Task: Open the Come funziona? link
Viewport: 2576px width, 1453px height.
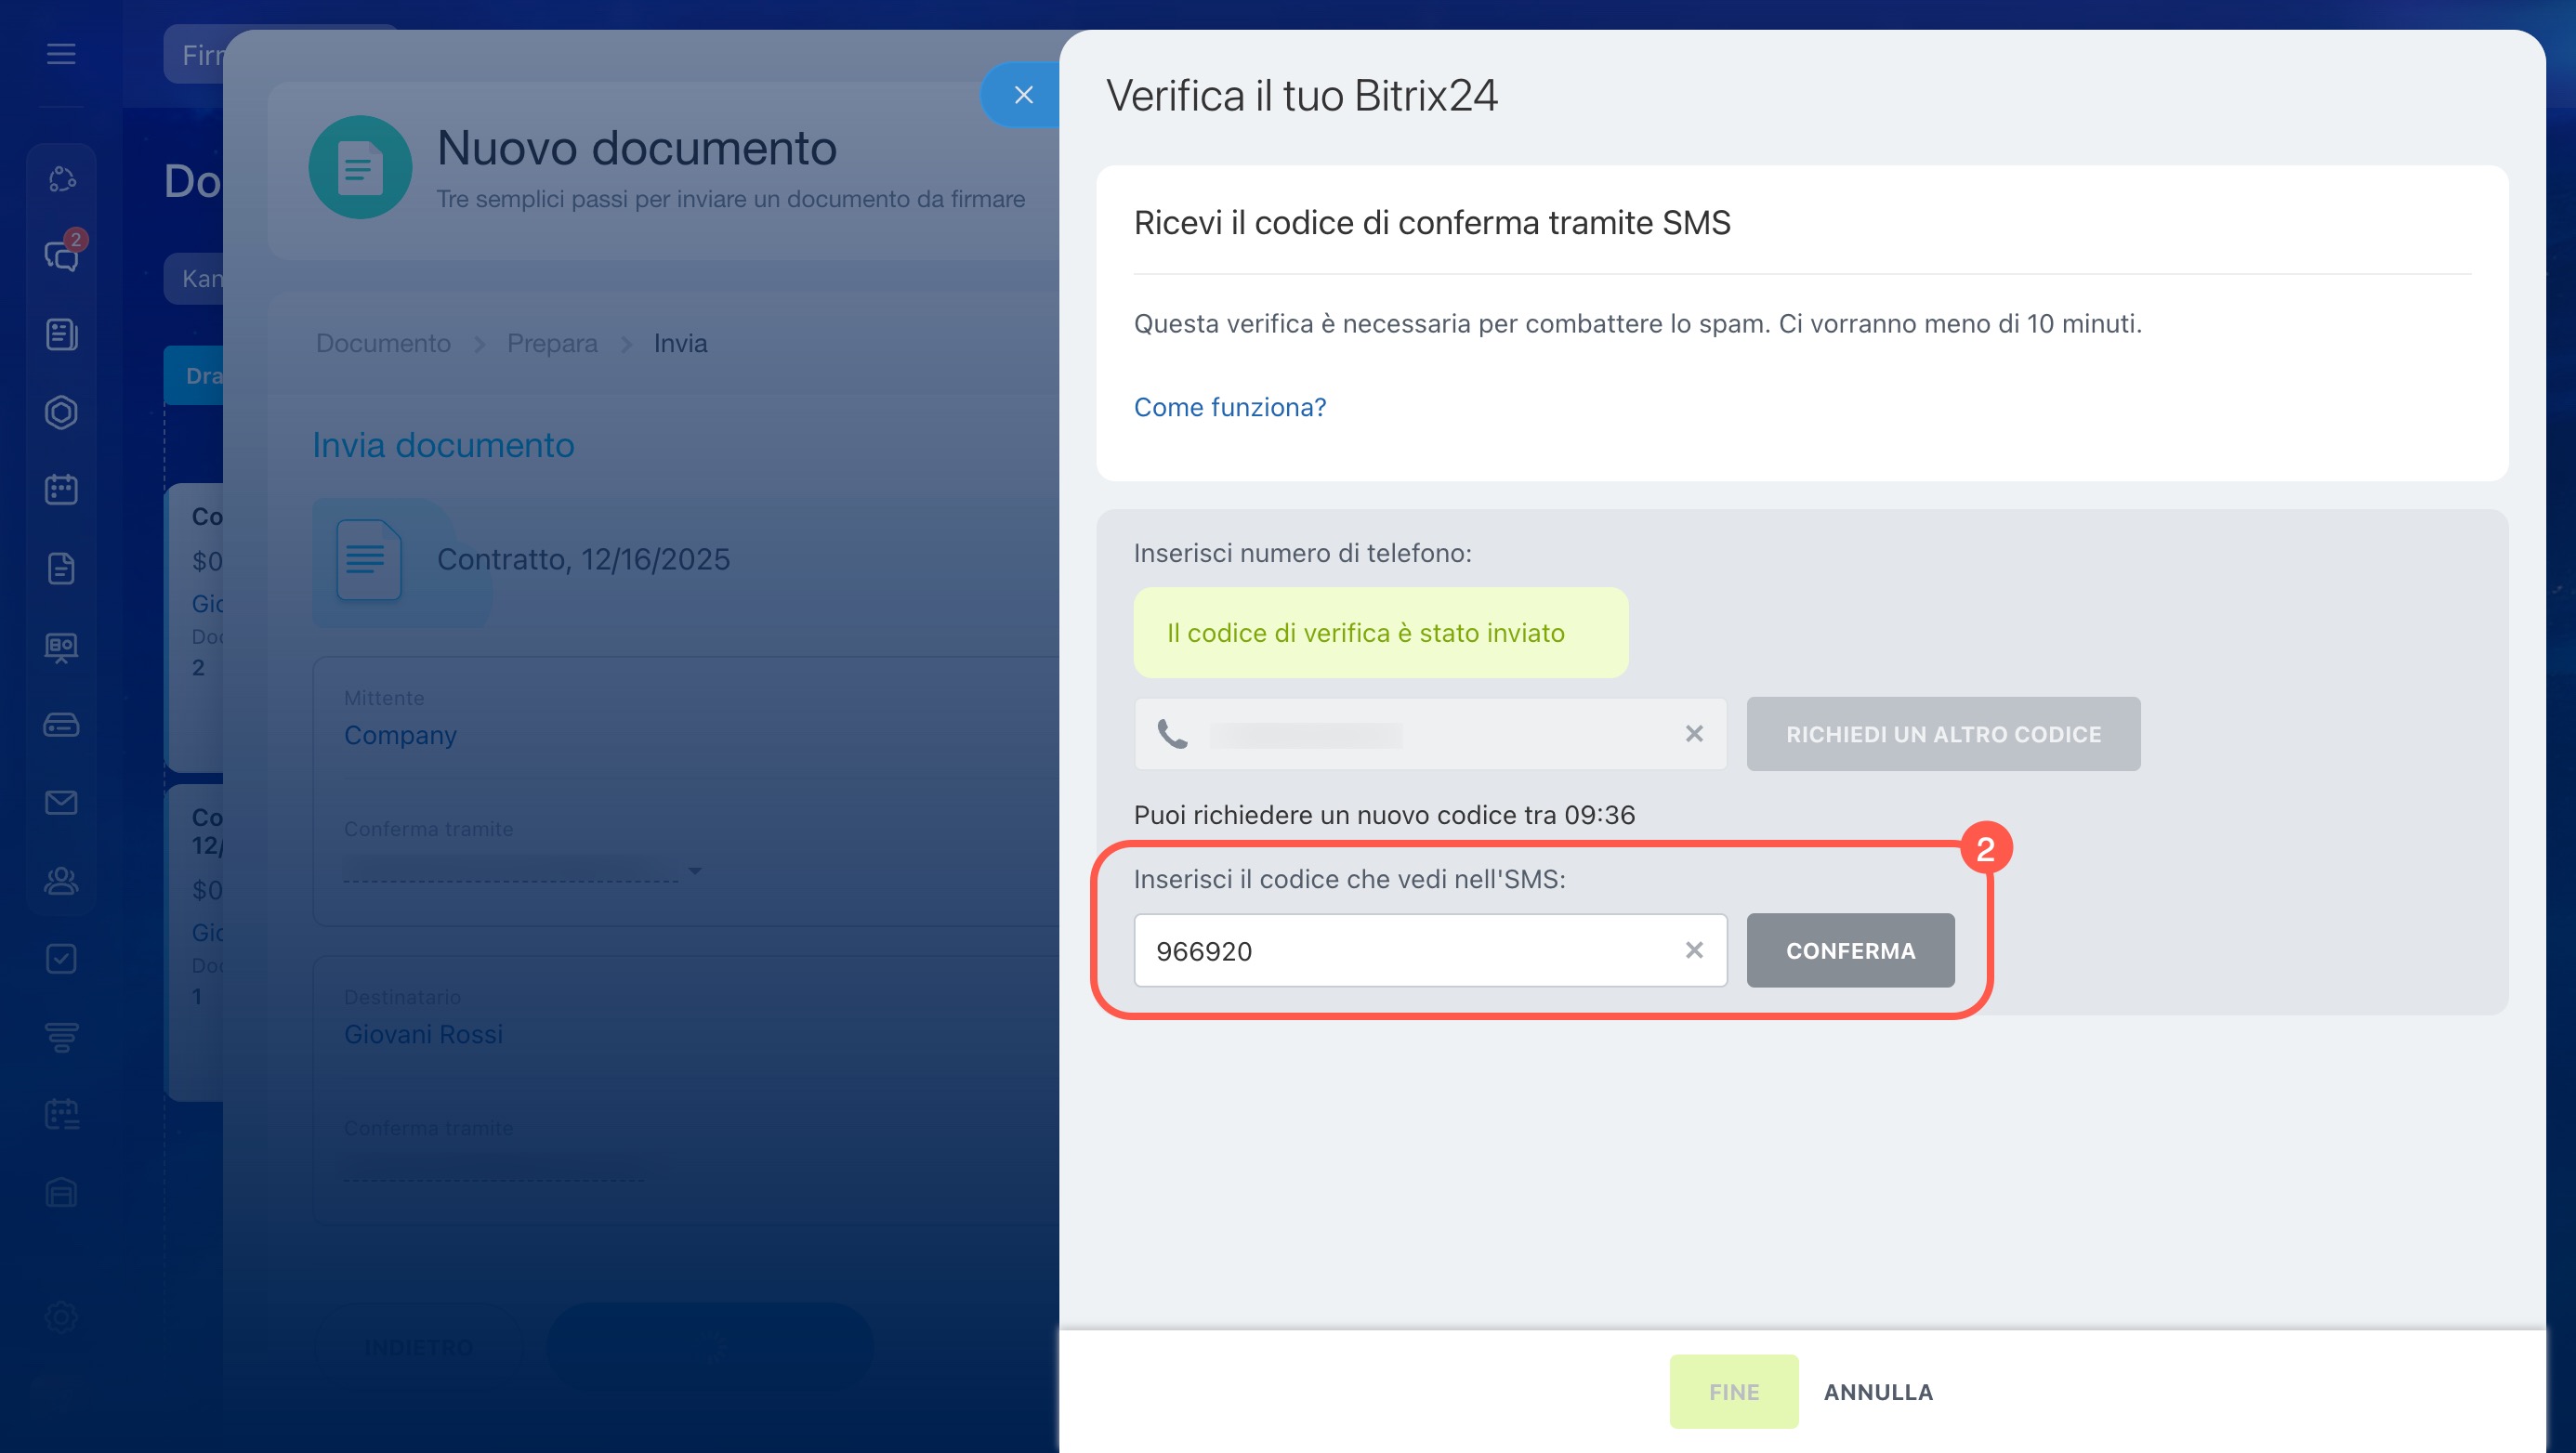Action: [x=1229, y=407]
